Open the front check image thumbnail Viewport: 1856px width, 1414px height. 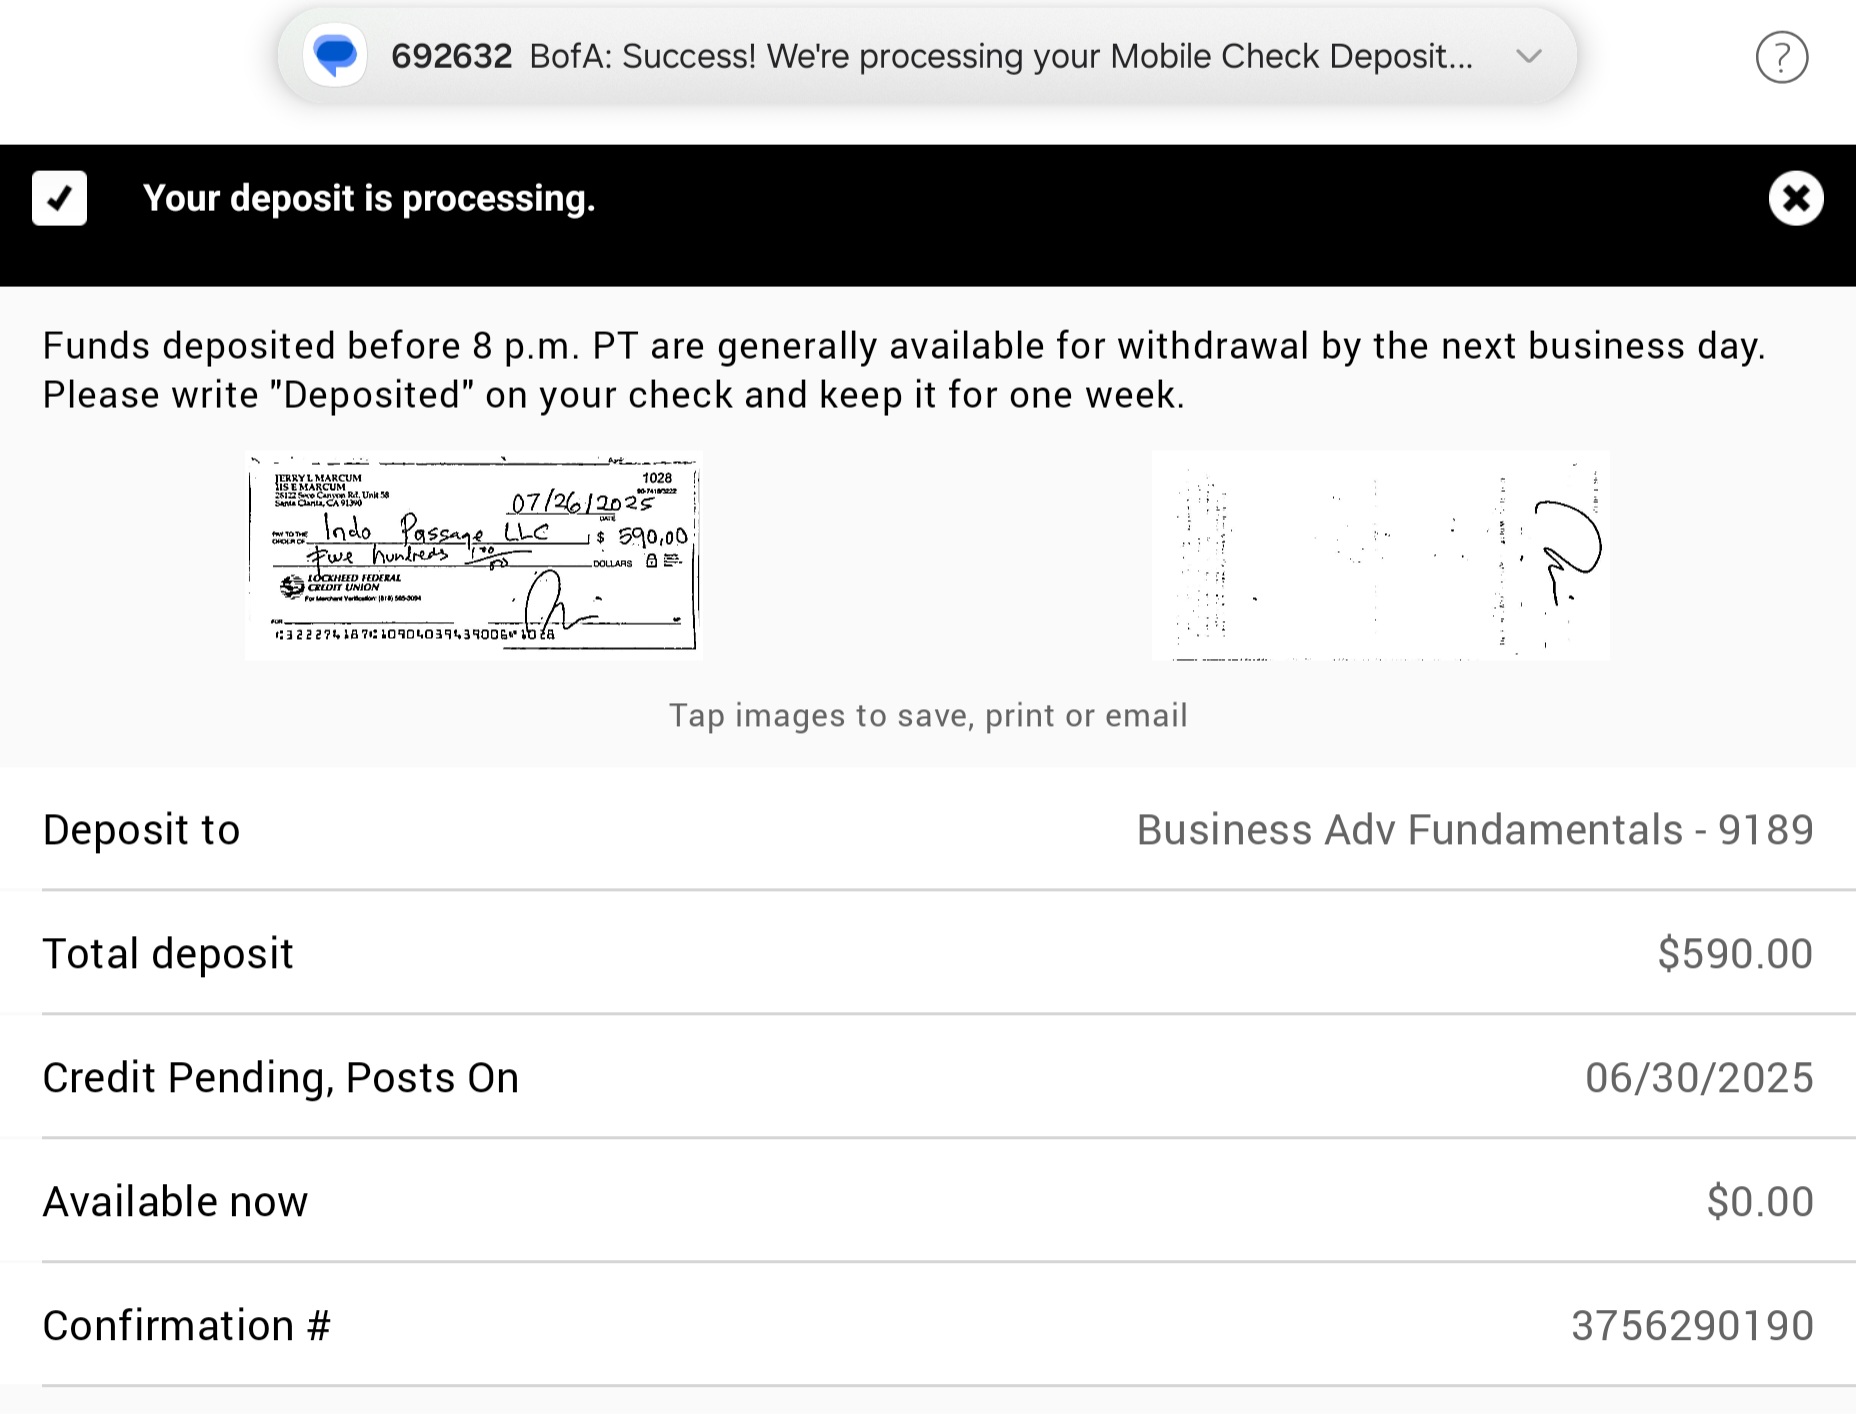[x=473, y=555]
